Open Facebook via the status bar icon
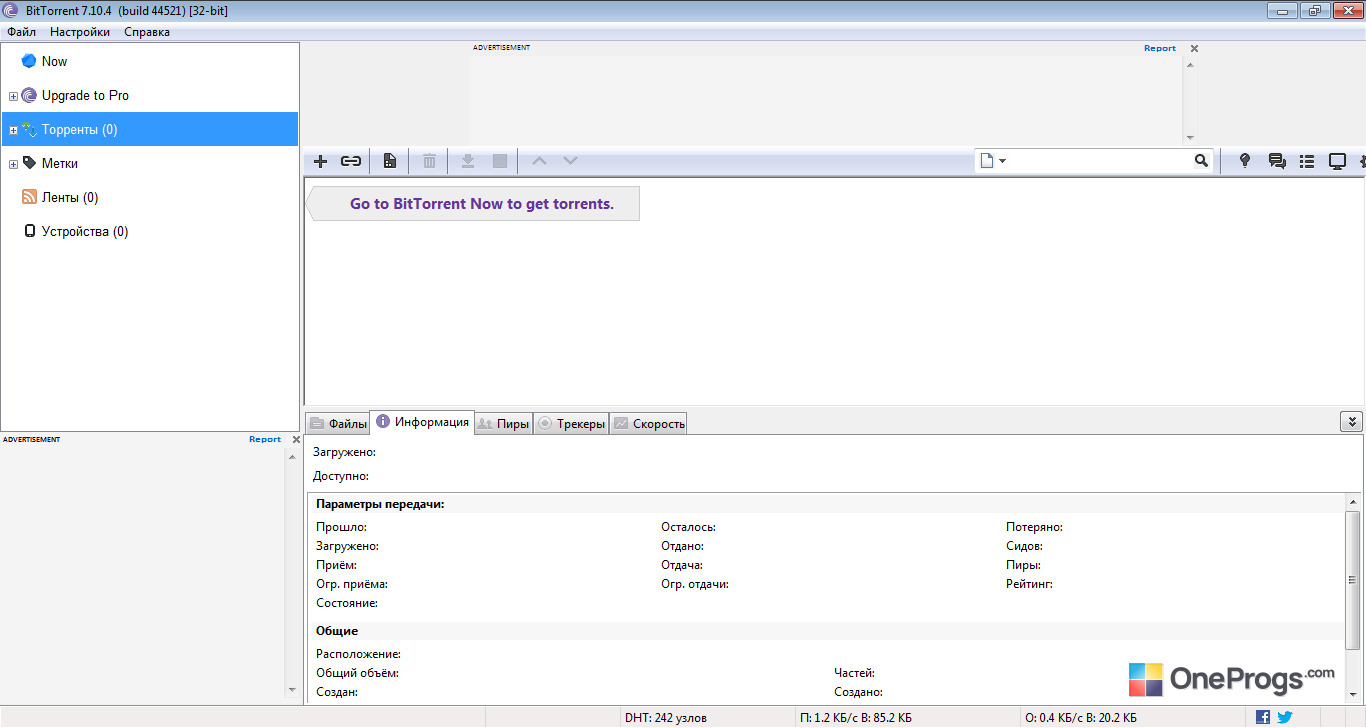Screen dimensions: 1366x728 pos(1263,717)
